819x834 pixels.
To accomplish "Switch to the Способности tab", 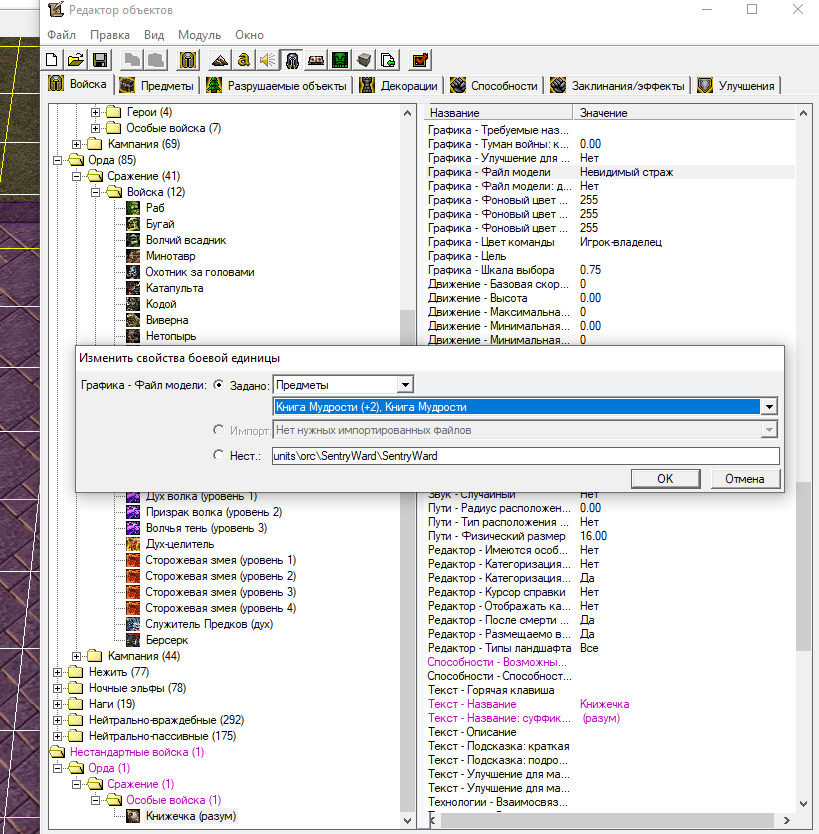I will 494,85.
